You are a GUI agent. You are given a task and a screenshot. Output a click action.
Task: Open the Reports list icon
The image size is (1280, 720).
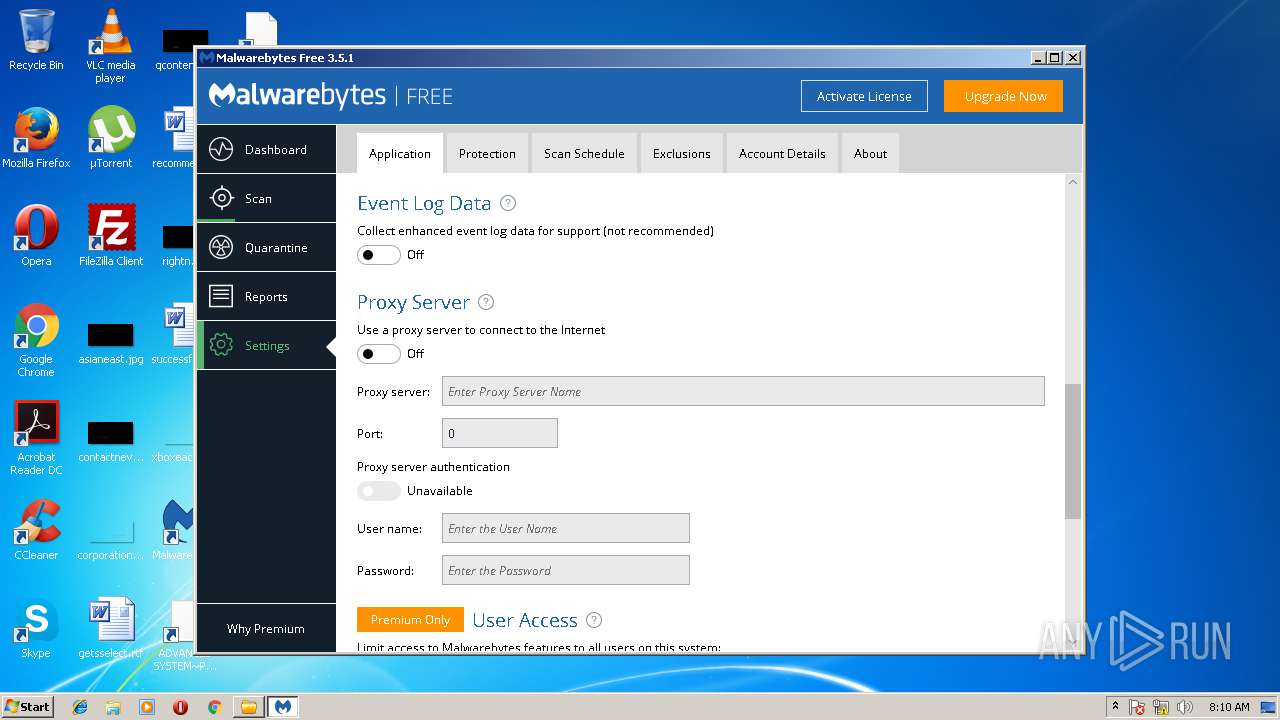click(x=221, y=297)
